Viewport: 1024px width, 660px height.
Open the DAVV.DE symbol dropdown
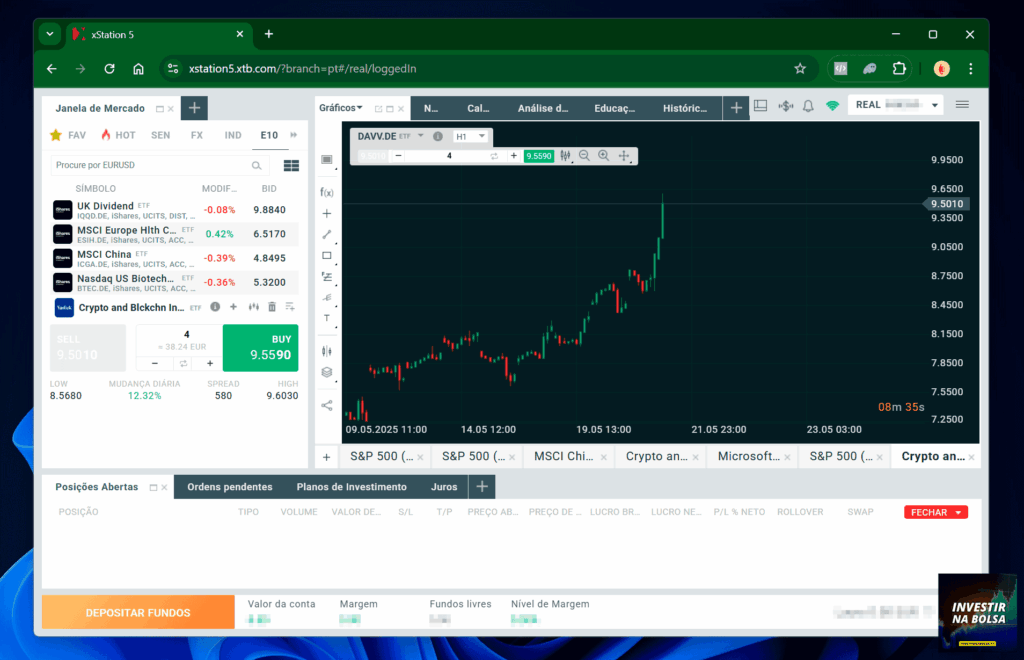(421, 136)
